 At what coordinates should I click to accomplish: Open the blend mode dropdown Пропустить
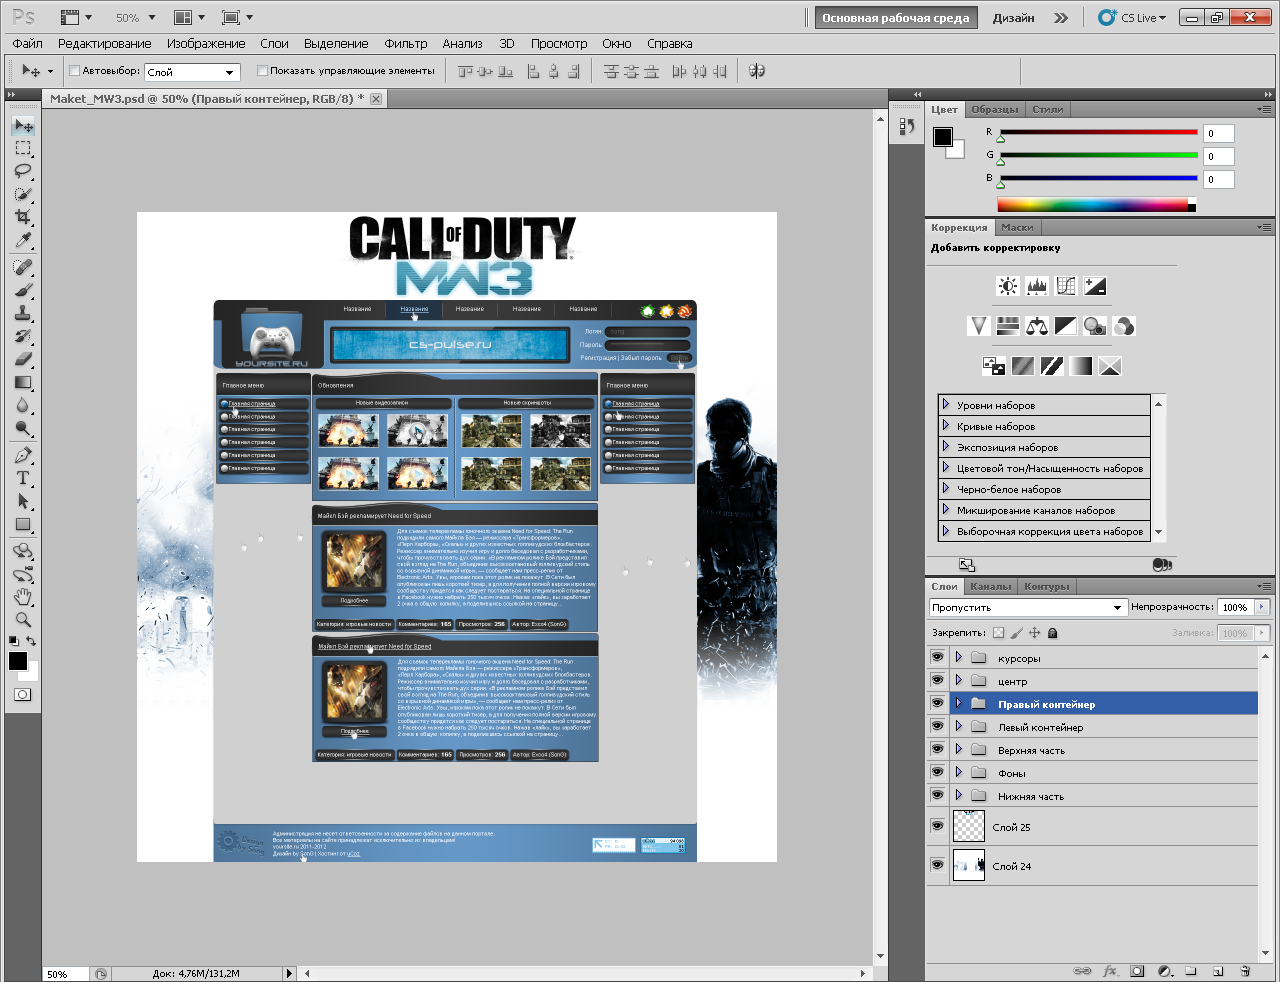click(x=1027, y=607)
